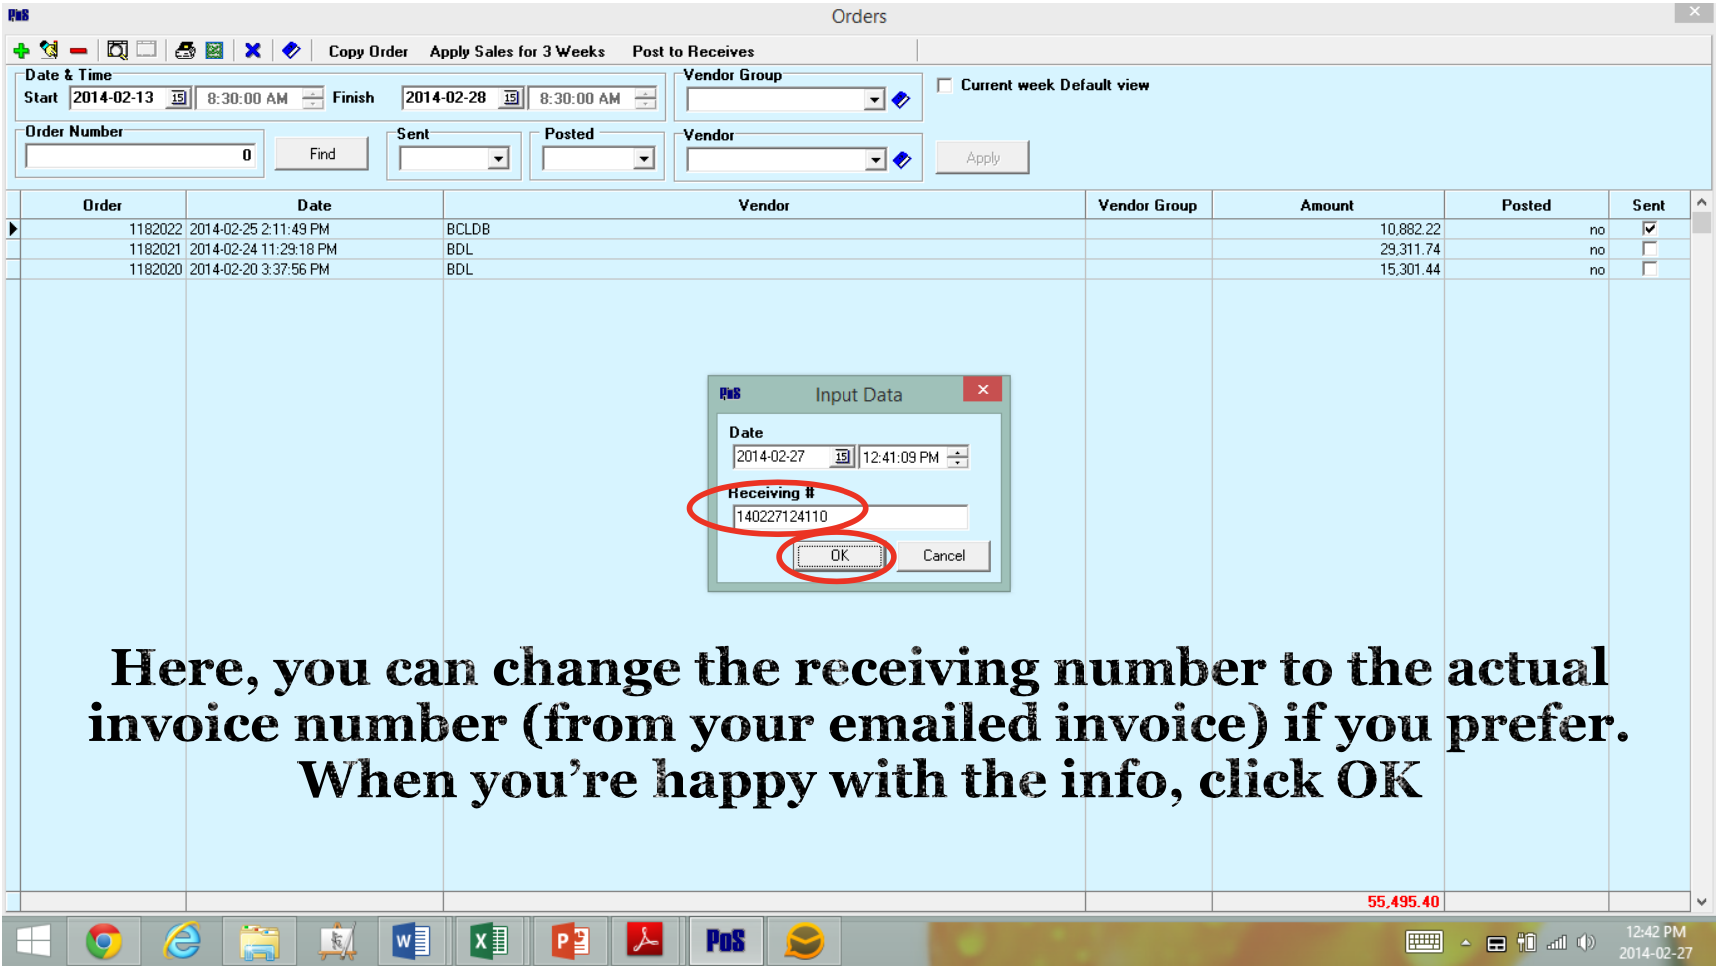
Task: Edit the selected order with pencil icon
Action: [49, 50]
